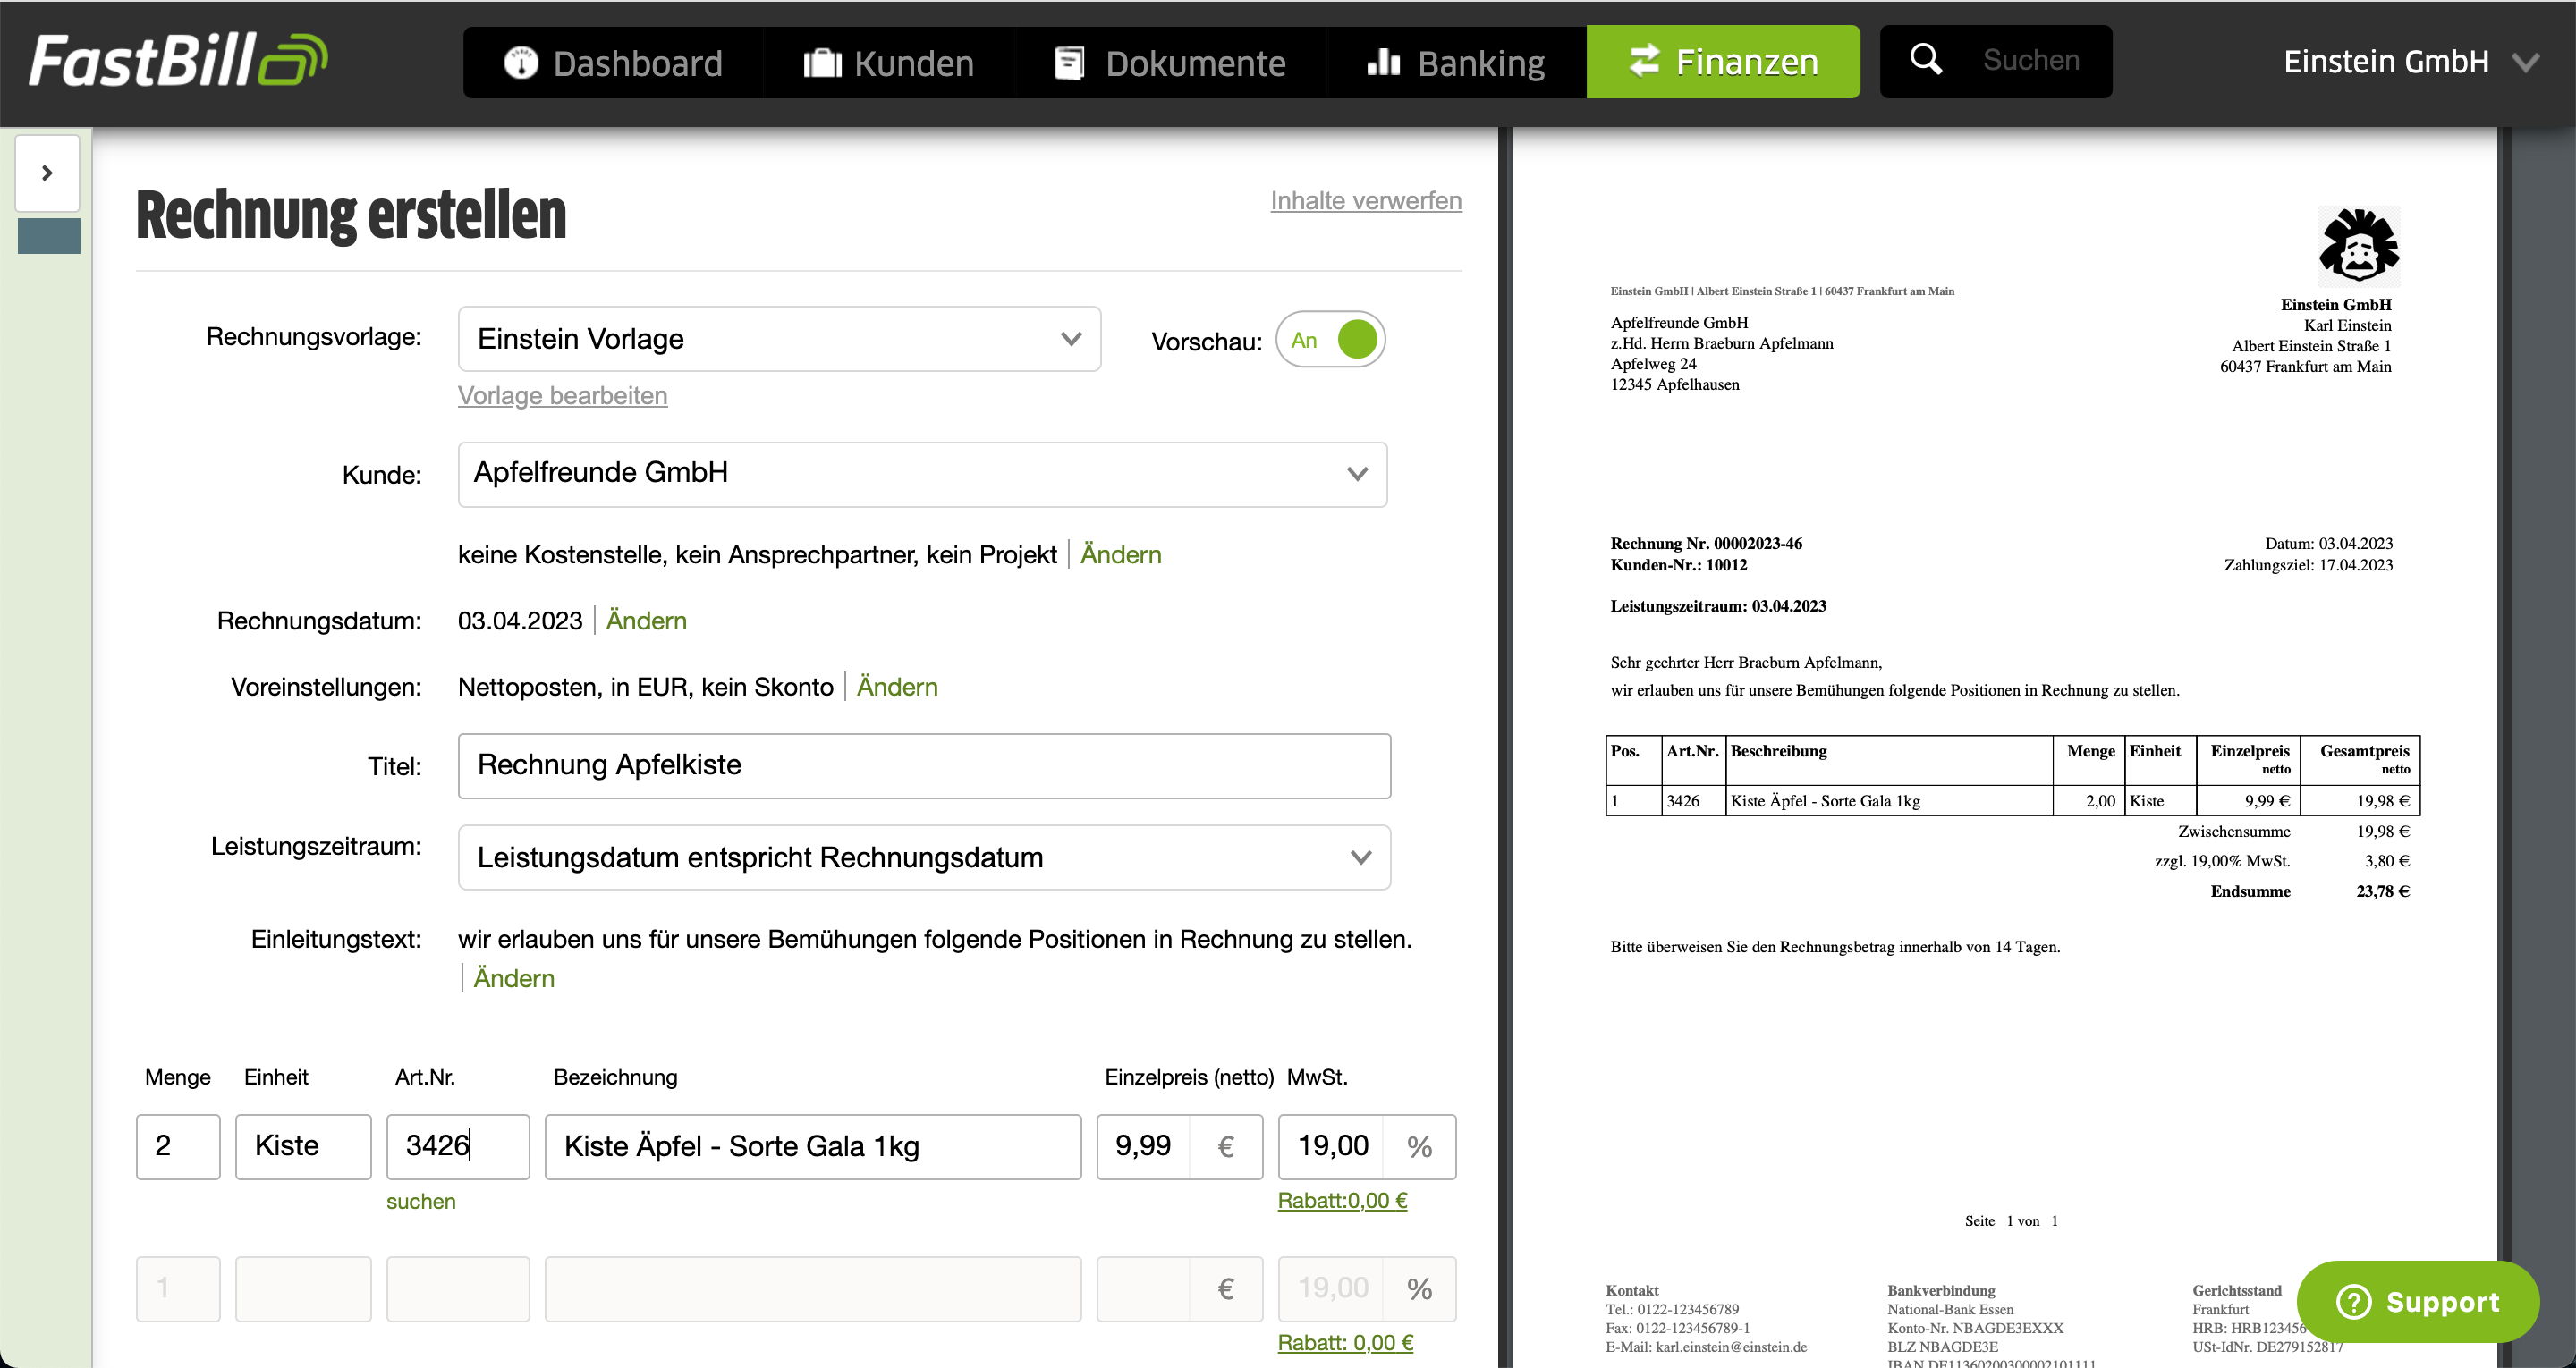Screen dimensions: 2576x1368
Task: Click the euro symbol in price field
Action: (x=1225, y=1146)
